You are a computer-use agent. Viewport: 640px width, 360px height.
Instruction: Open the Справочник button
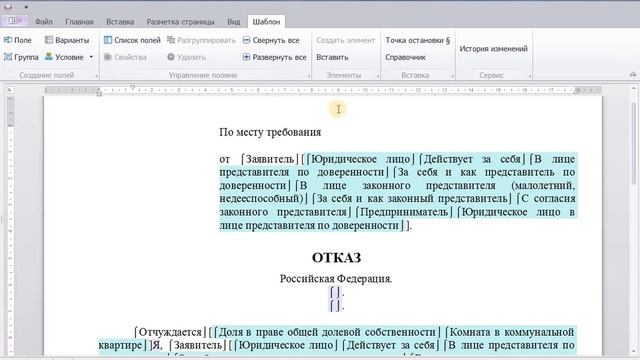click(x=405, y=57)
